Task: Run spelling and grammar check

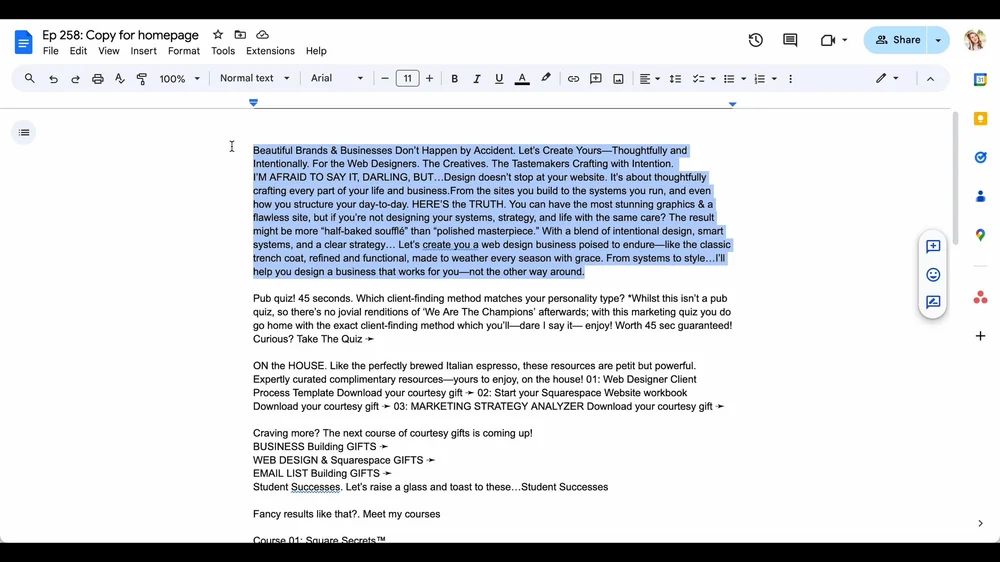Action: tap(119, 78)
